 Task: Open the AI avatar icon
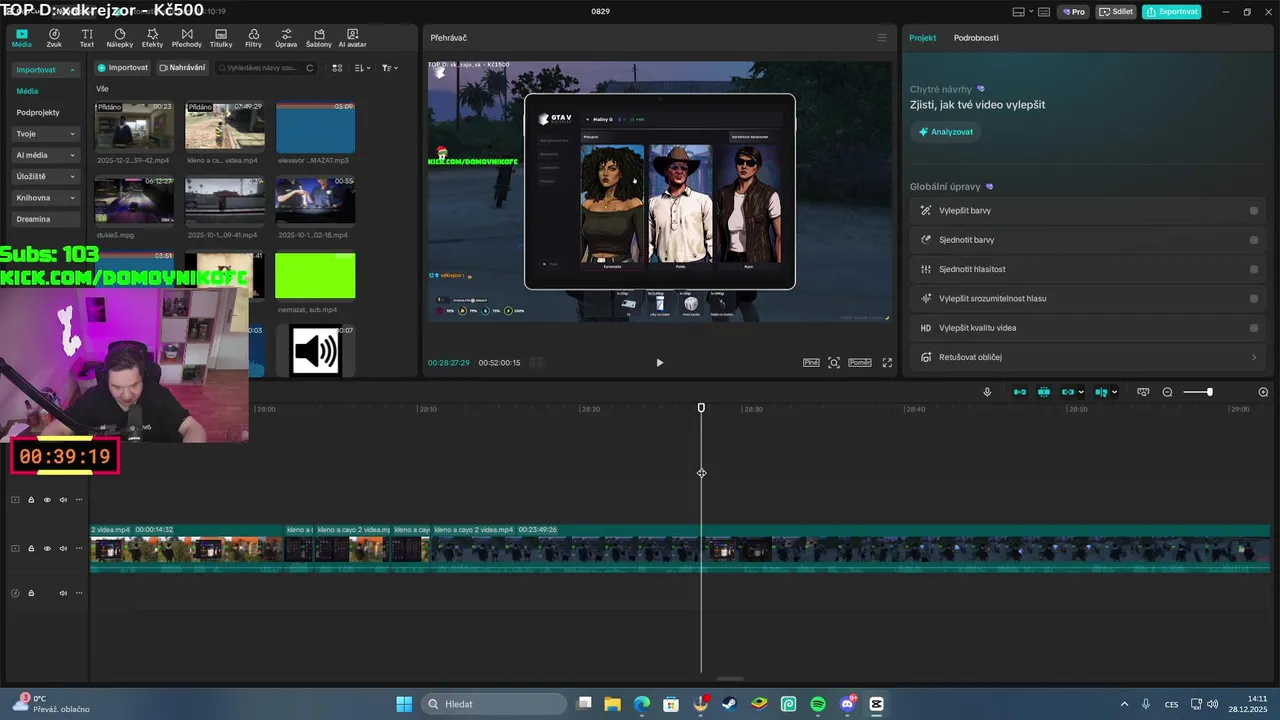point(352,38)
